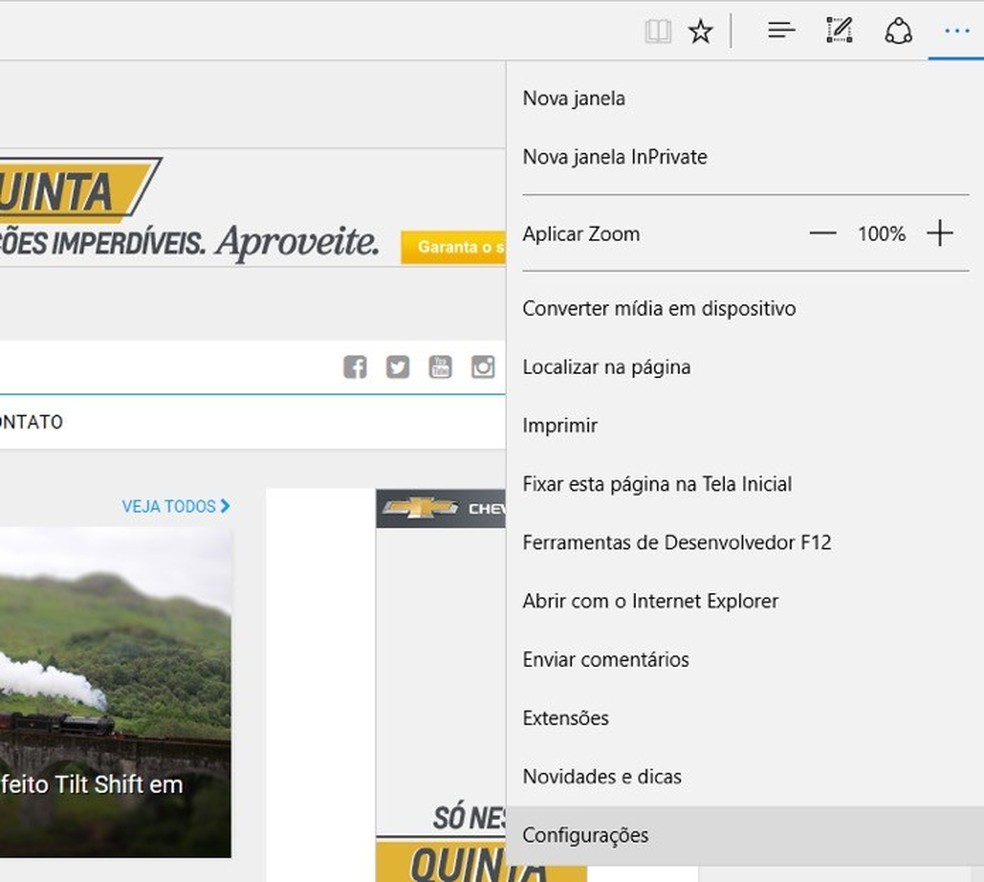Decrease zoom with the minus button

[822, 234]
